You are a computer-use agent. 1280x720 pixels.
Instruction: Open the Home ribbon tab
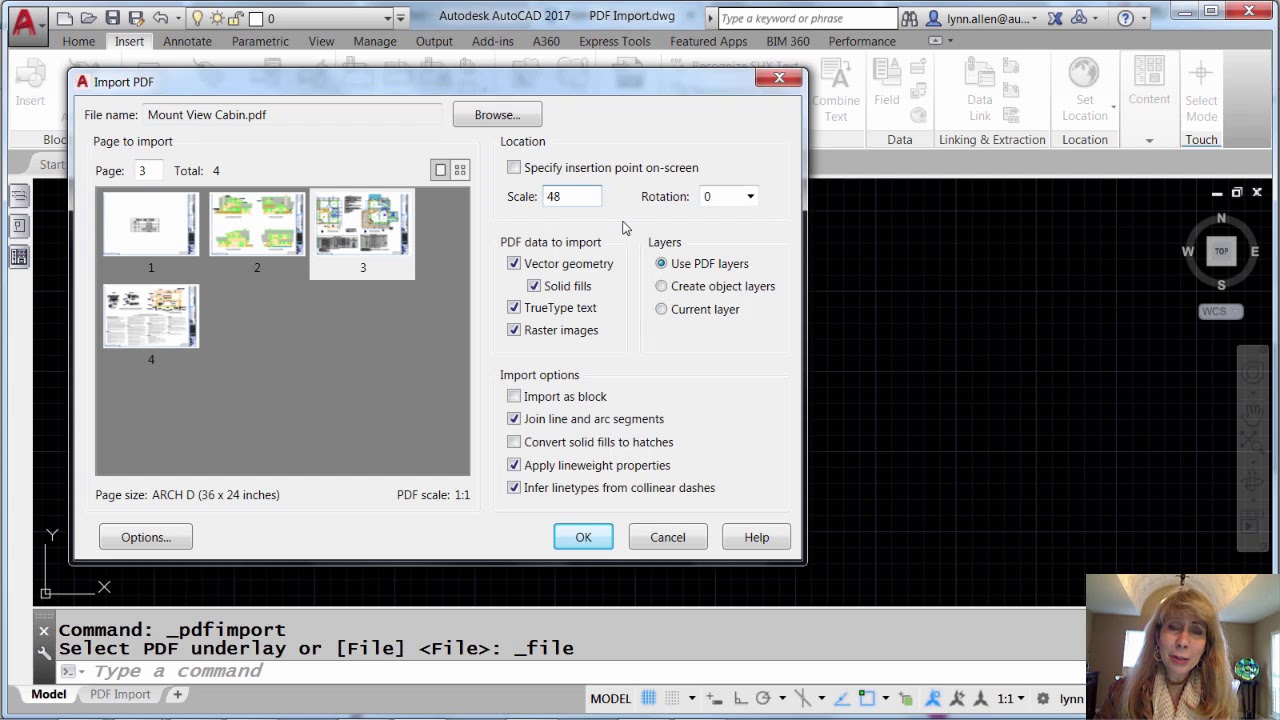[x=78, y=41]
